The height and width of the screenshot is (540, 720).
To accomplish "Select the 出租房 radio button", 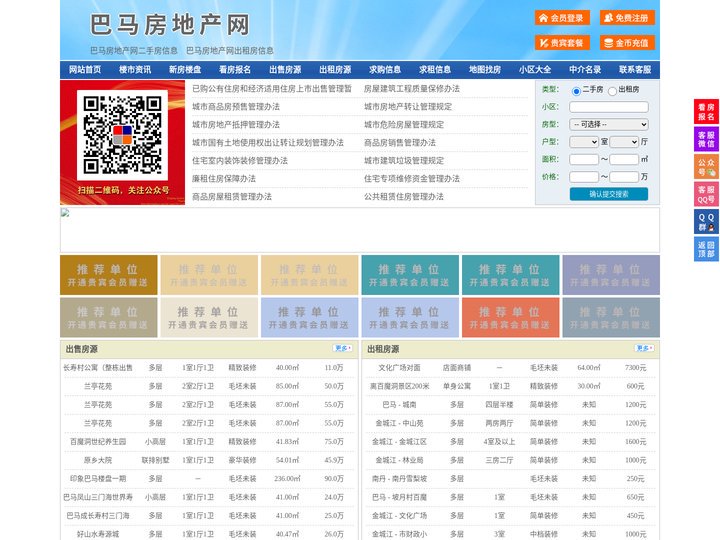I will (612, 91).
